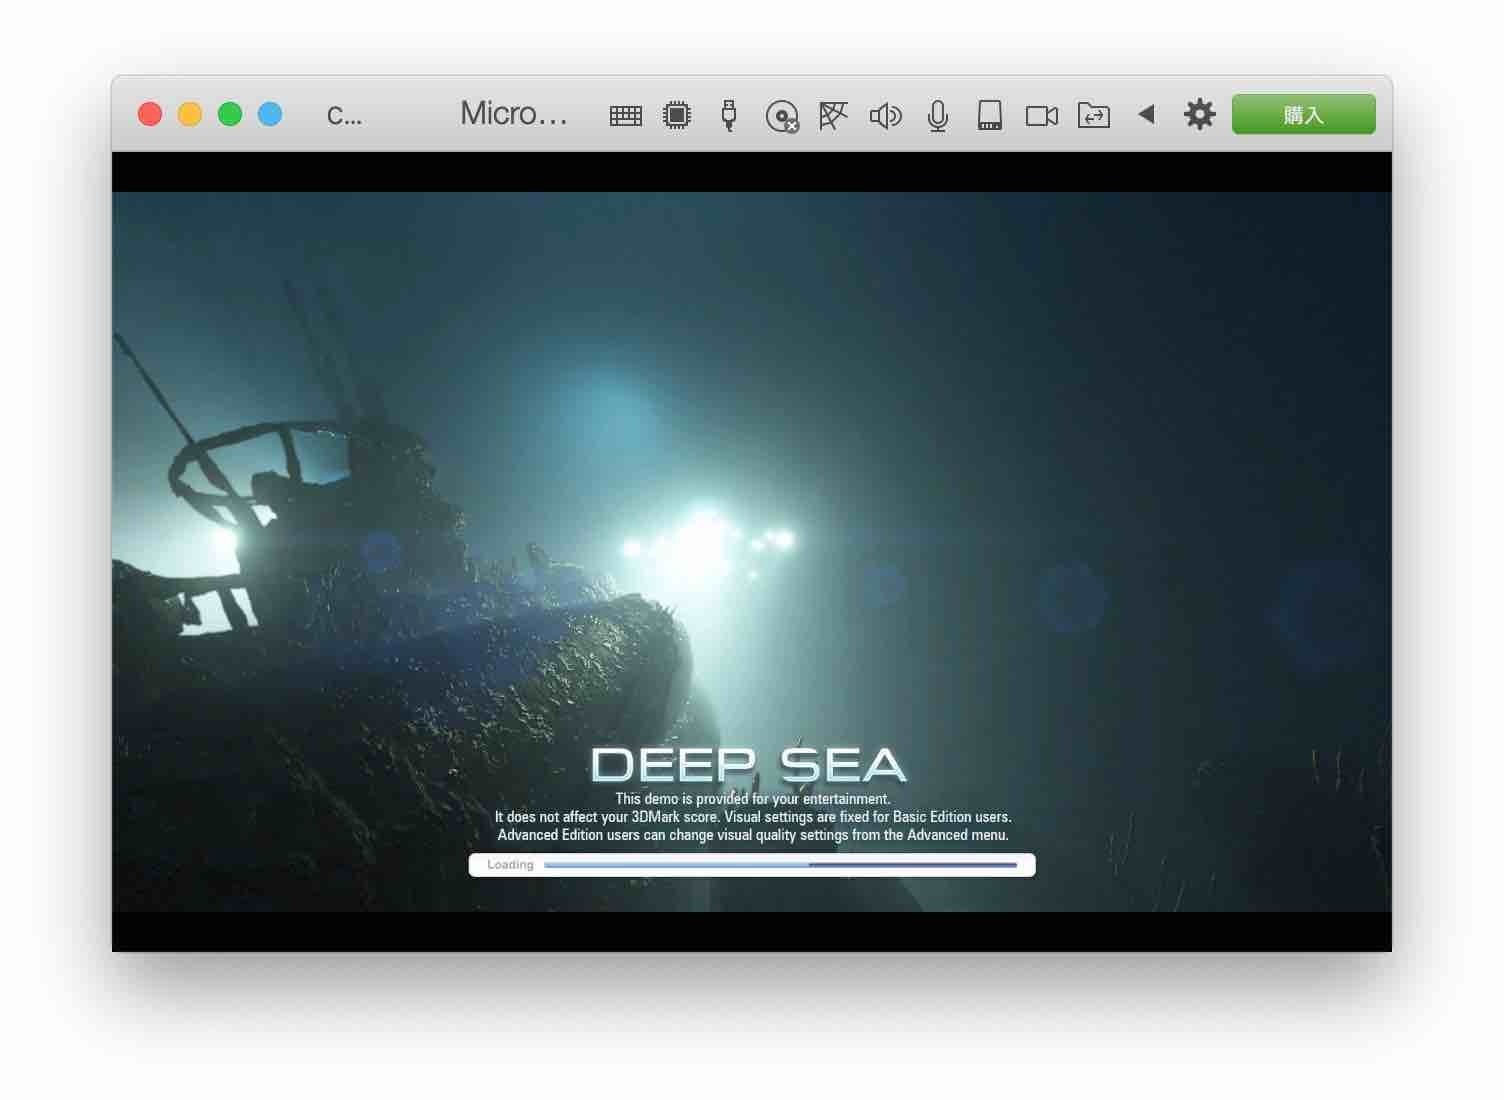The width and height of the screenshot is (1504, 1100).
Task: Open the hard disk drive icon
Action: pyautogui.click(x=990, y=115)
